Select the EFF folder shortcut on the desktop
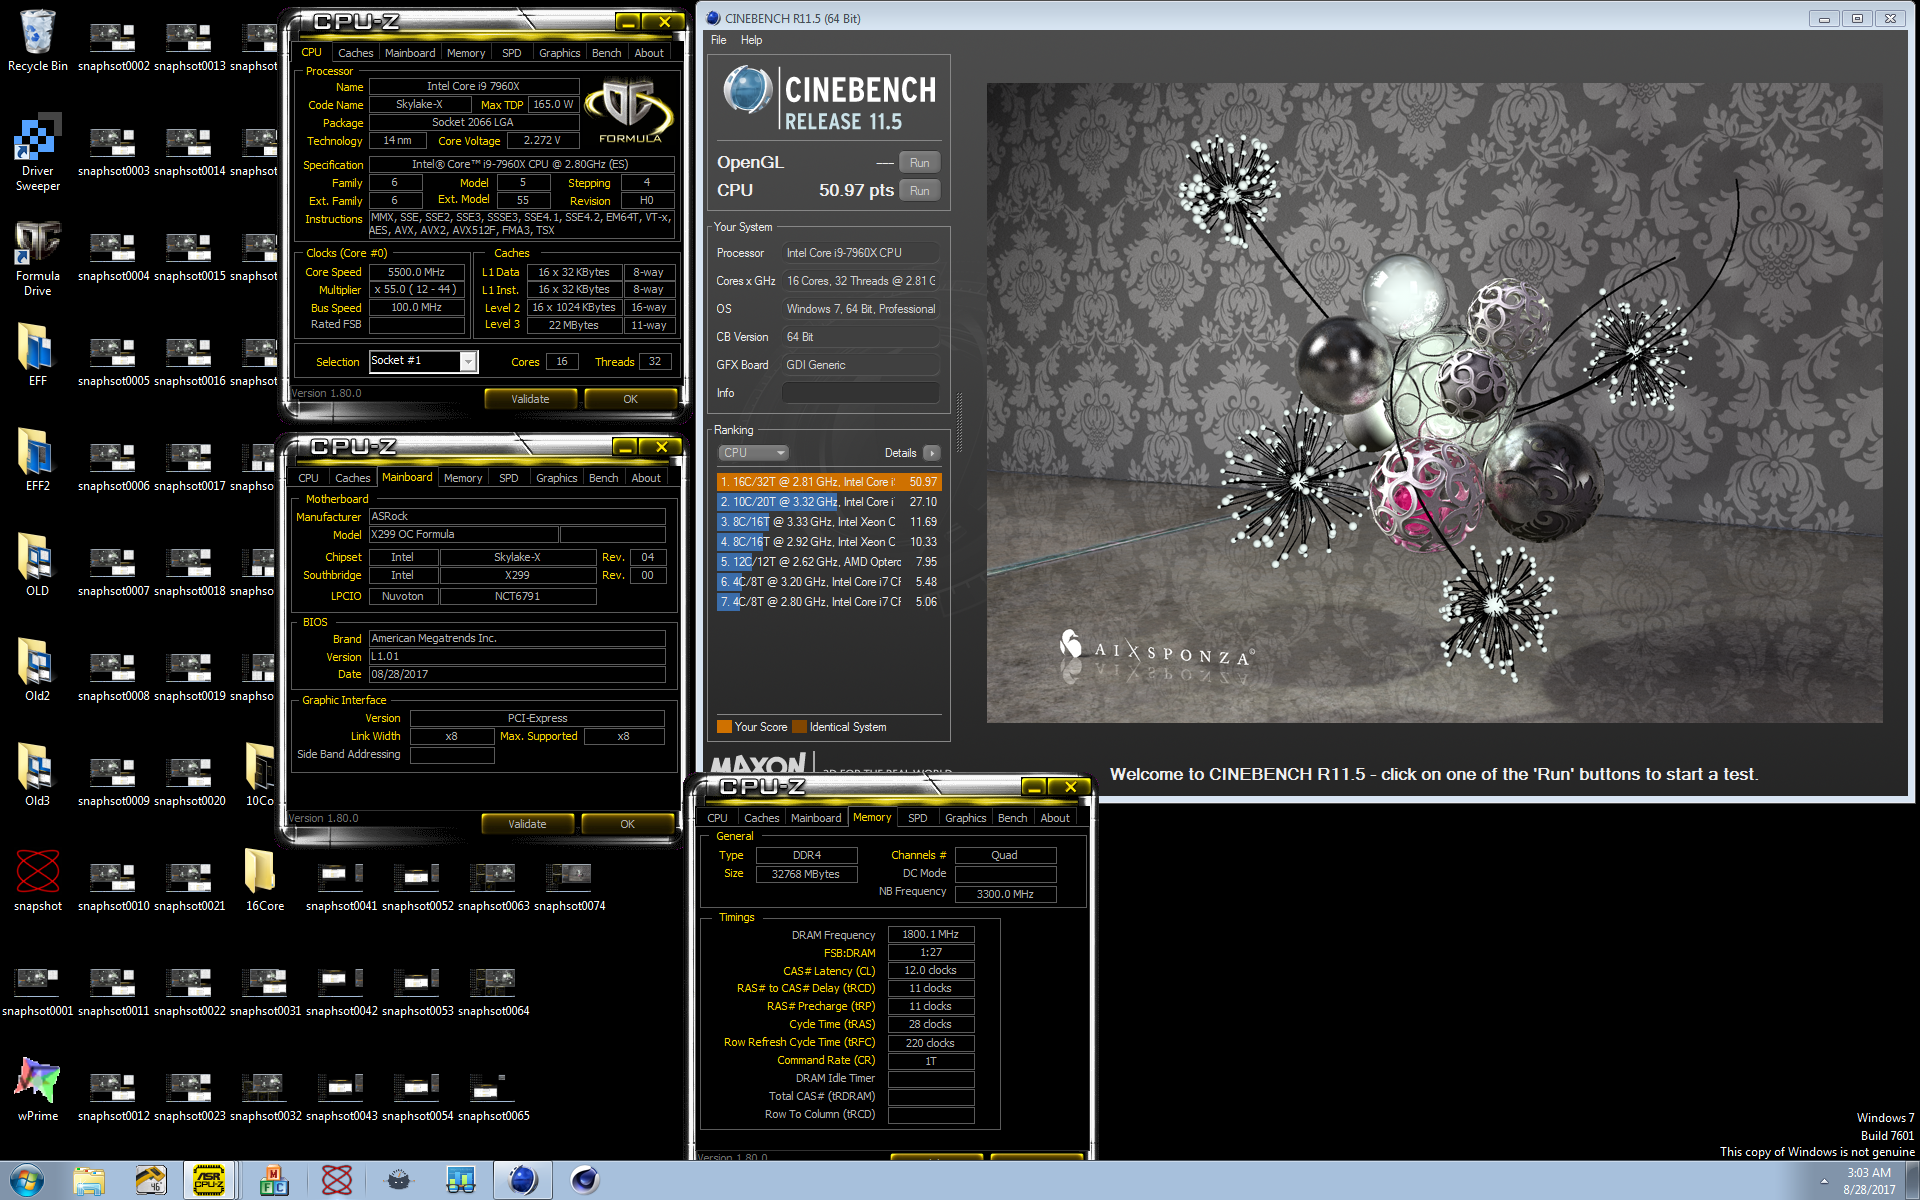 (x=37, y=355)
